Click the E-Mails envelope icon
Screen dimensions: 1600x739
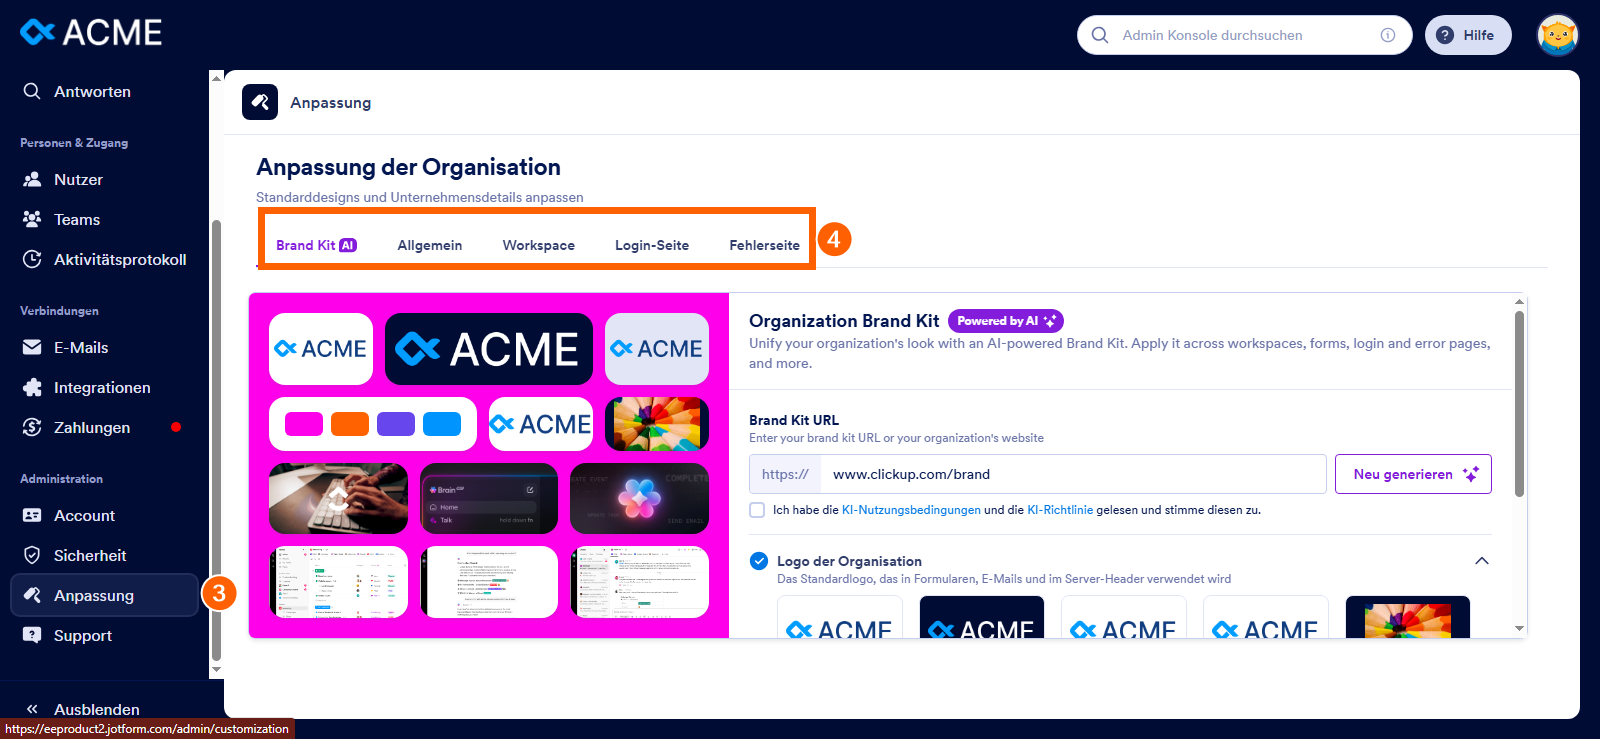click(32, 347)
